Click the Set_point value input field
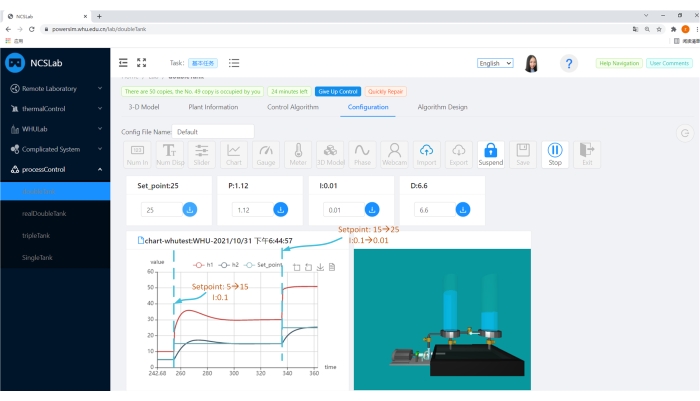The width and height of the screenshot is (700, 401). [160, 210]
